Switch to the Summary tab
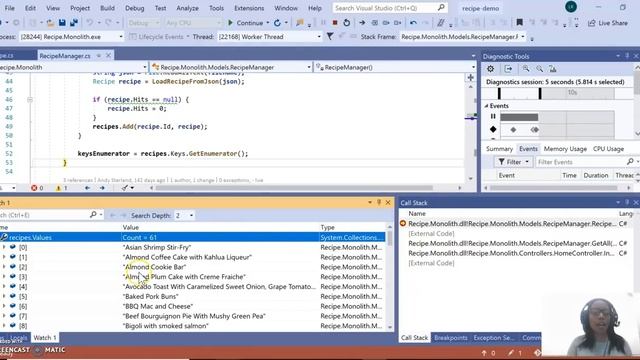Image resolution: width=640 pixels, height=360 pixels. 499,149
